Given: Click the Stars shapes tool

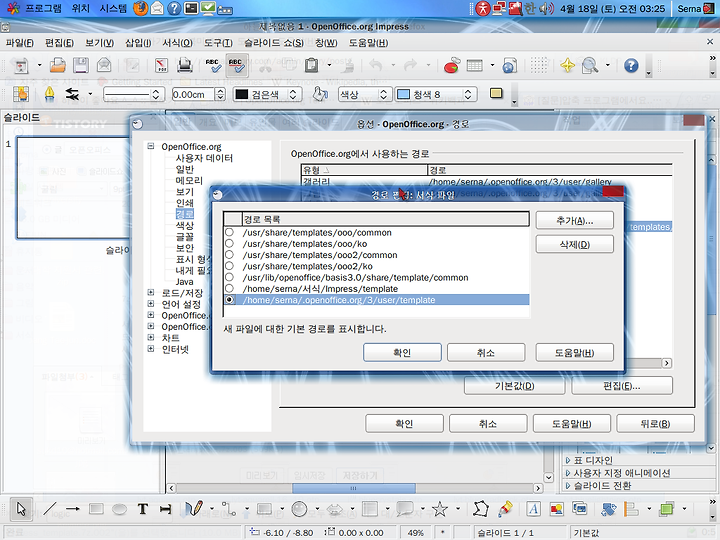Looking at the screenshot, I should pos(439,509).
